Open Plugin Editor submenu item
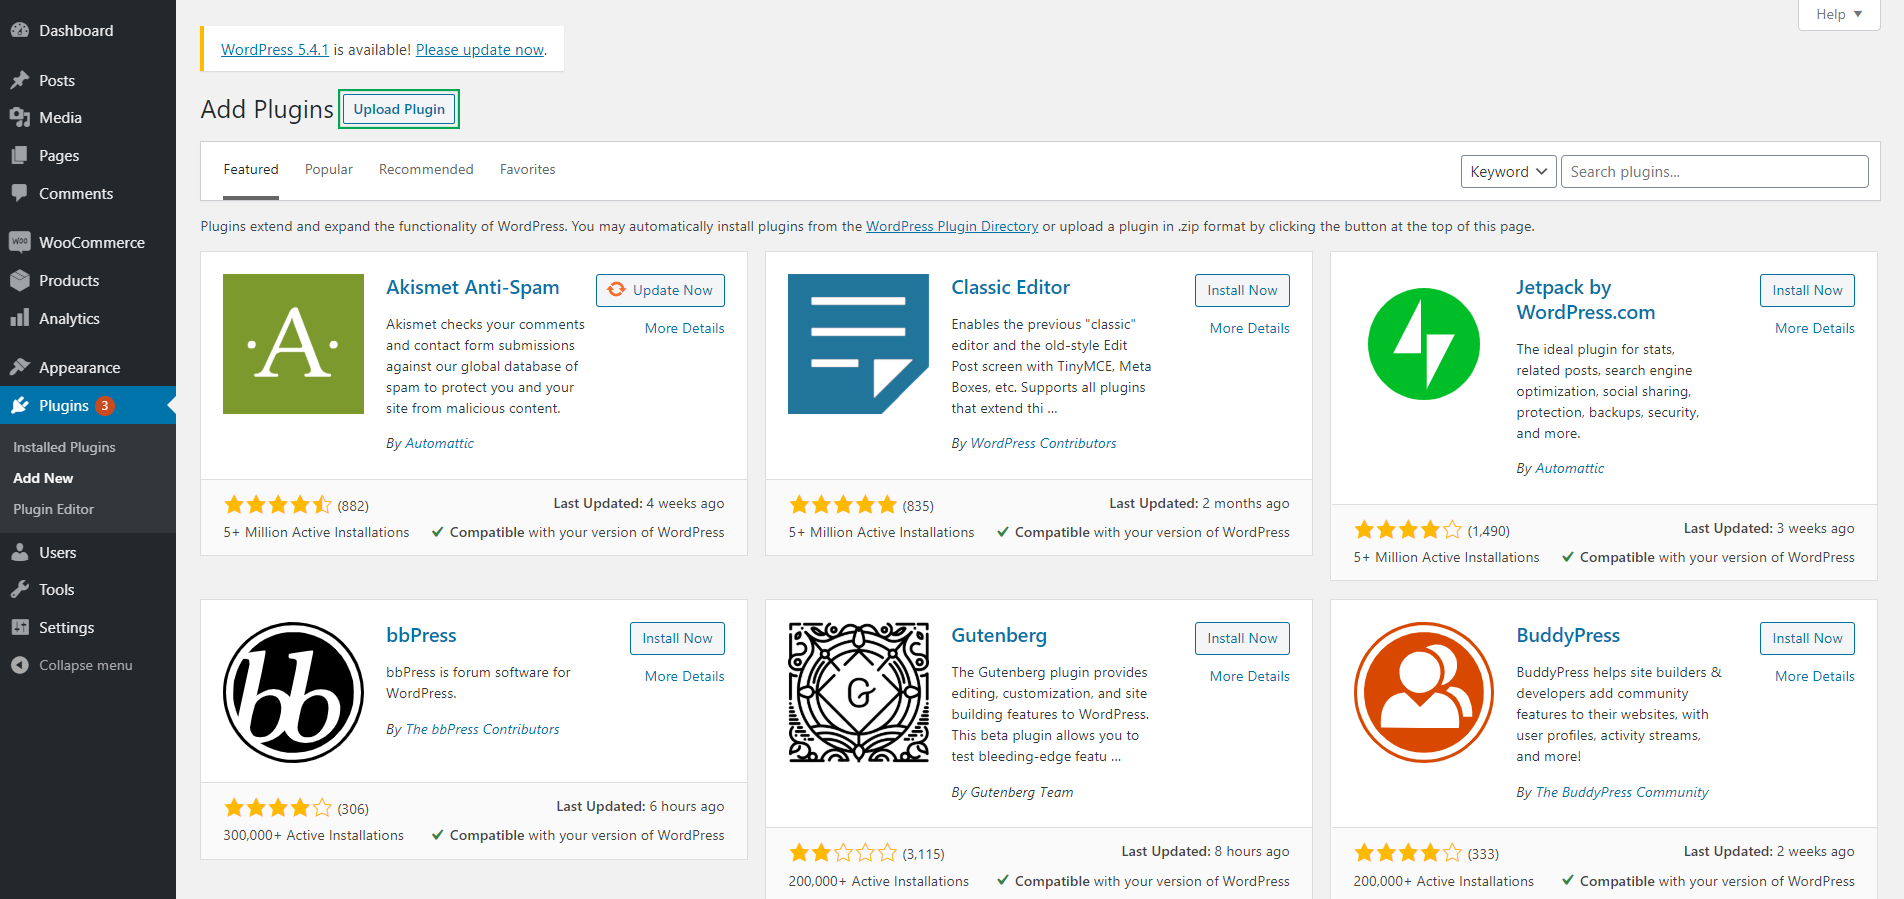The width and height of the screenshot is (1904, 899). pos(54,509)
